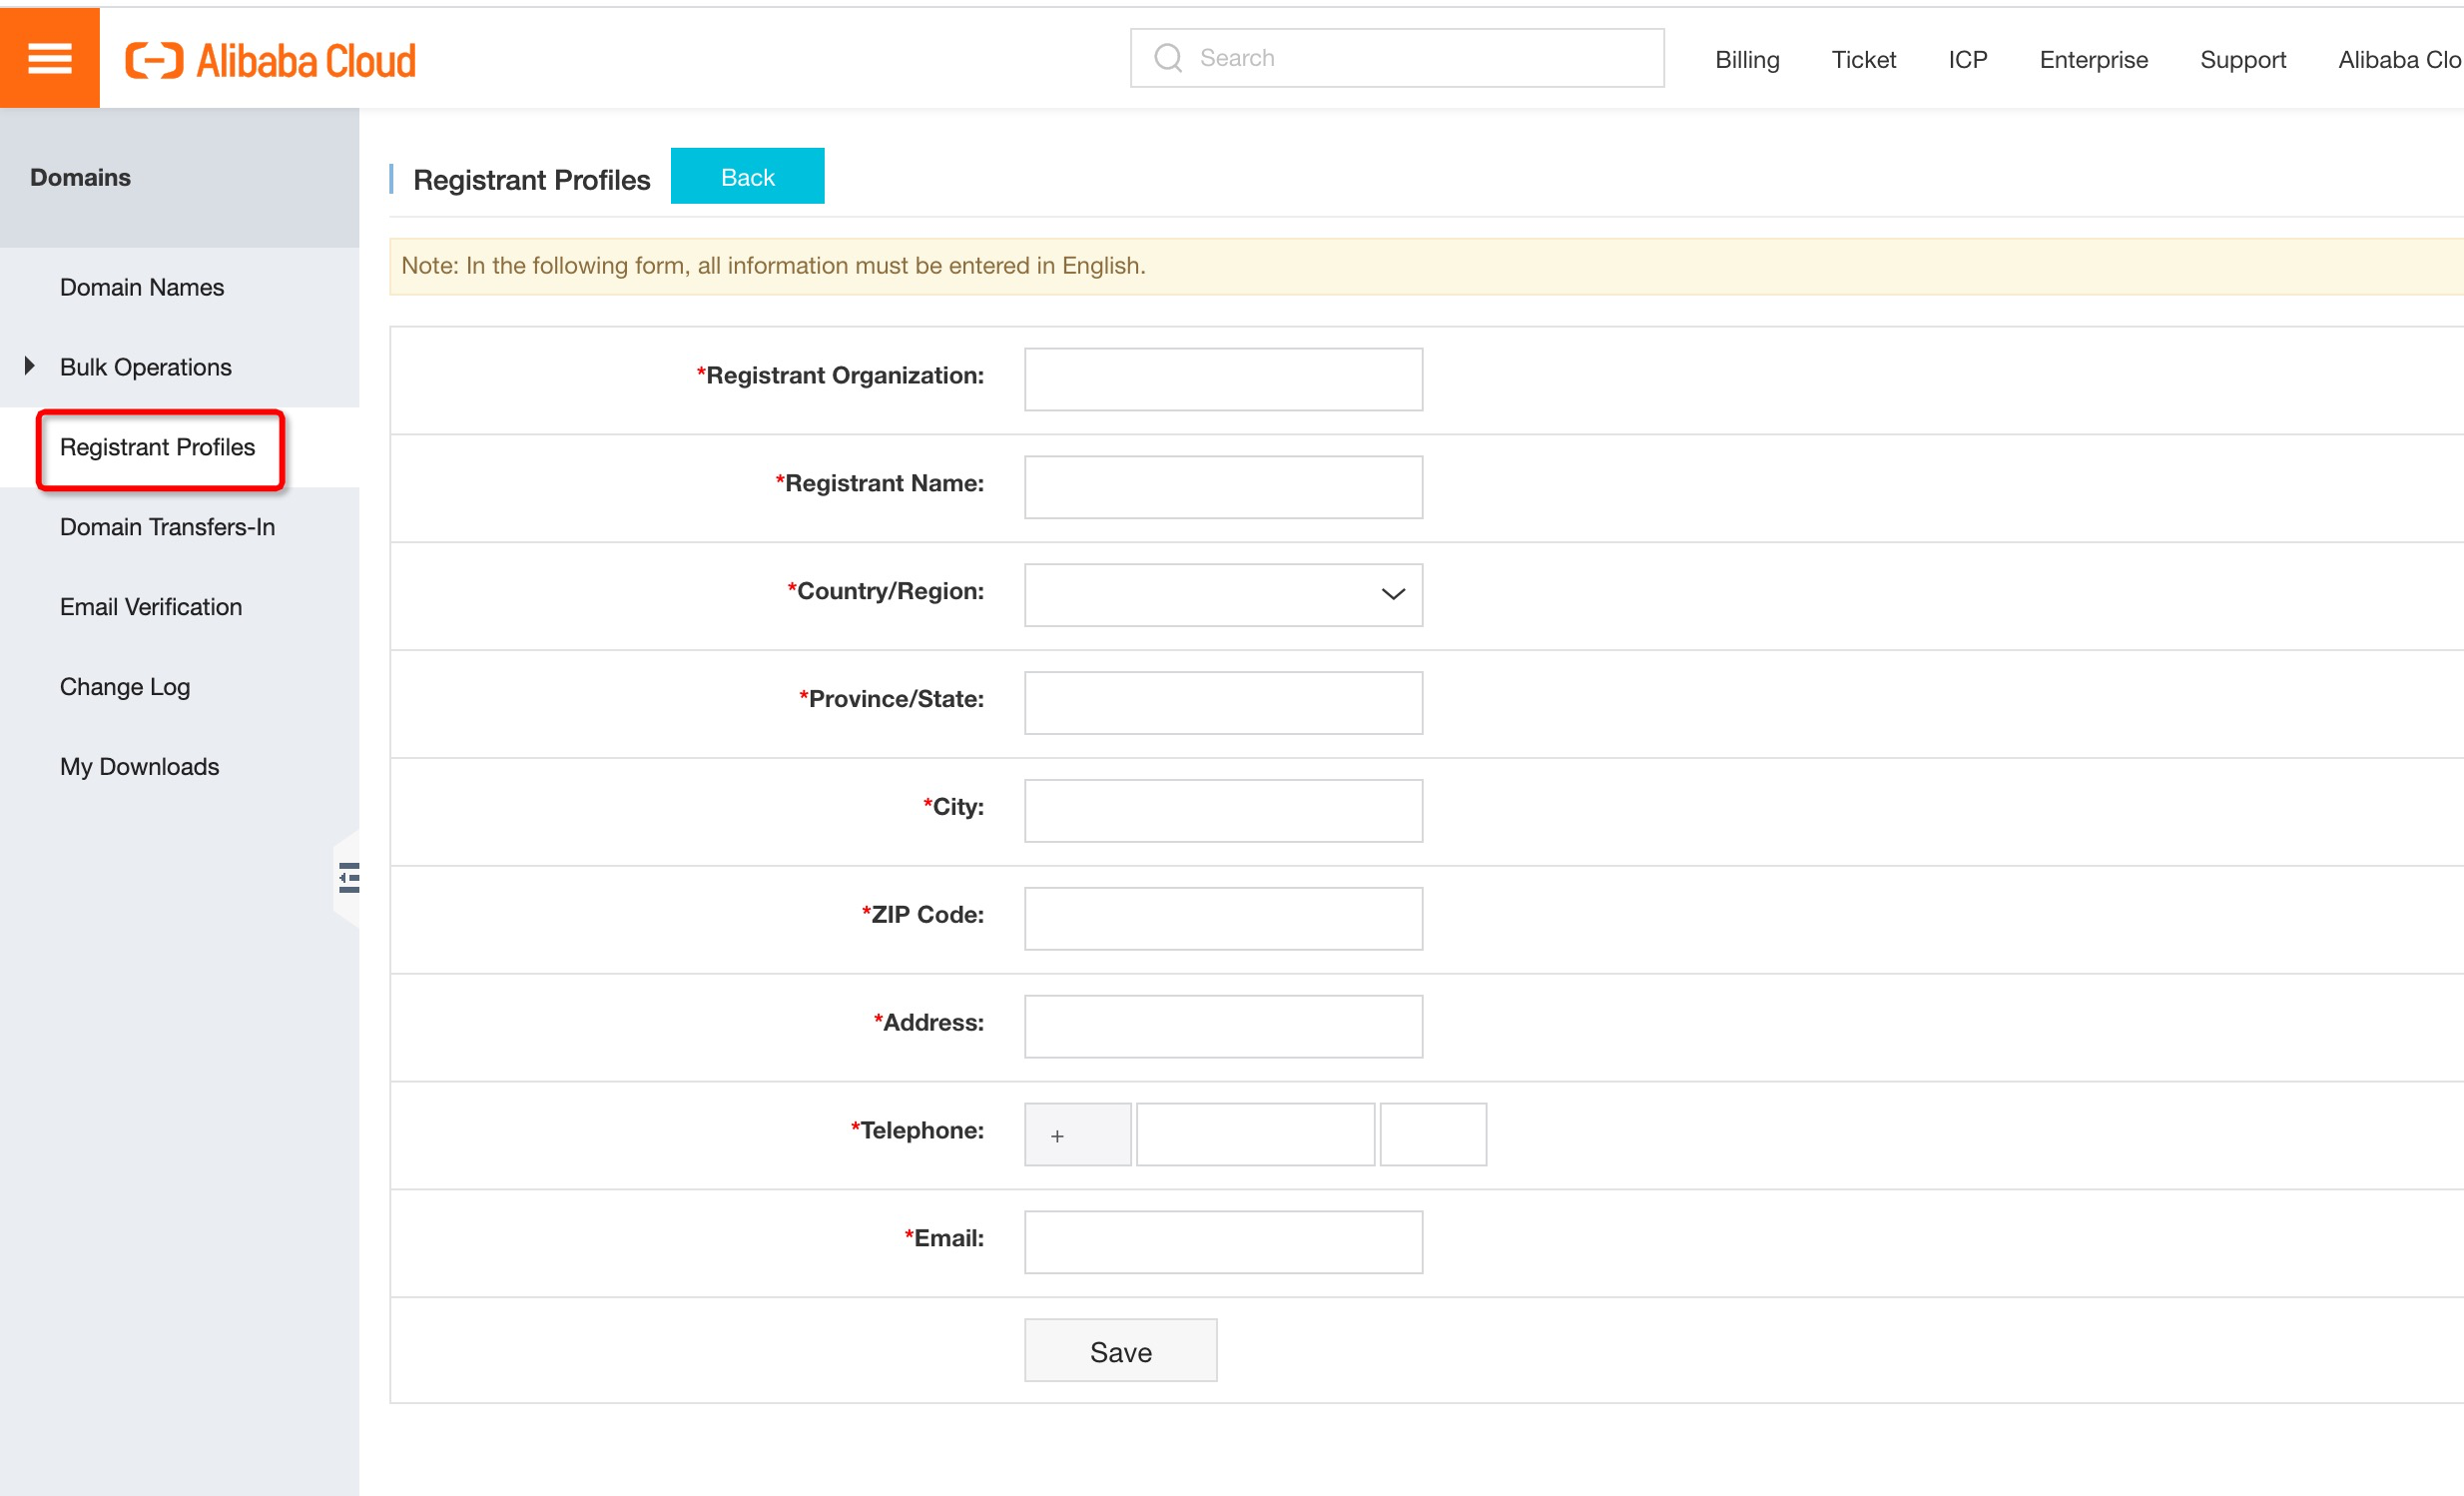Open the Enterprise top menu

[x=2092, y=60]
